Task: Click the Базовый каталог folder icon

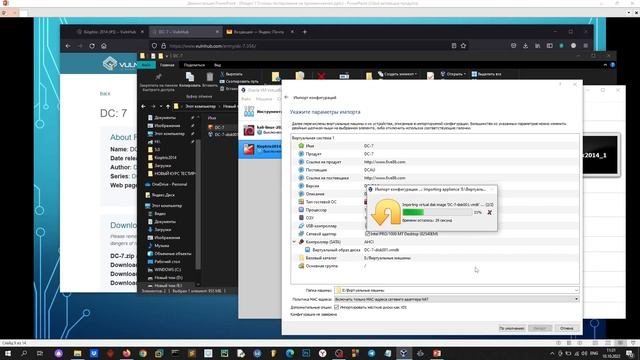Action: click(301, 258)
